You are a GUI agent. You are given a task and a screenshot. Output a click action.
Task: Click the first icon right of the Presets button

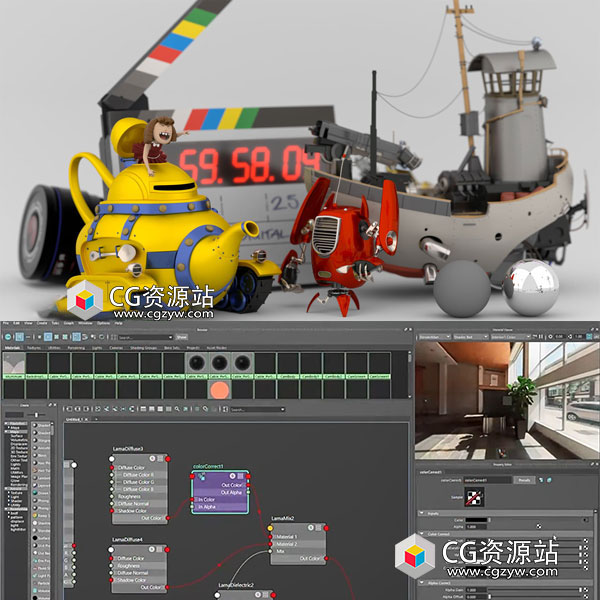[541, 480]
